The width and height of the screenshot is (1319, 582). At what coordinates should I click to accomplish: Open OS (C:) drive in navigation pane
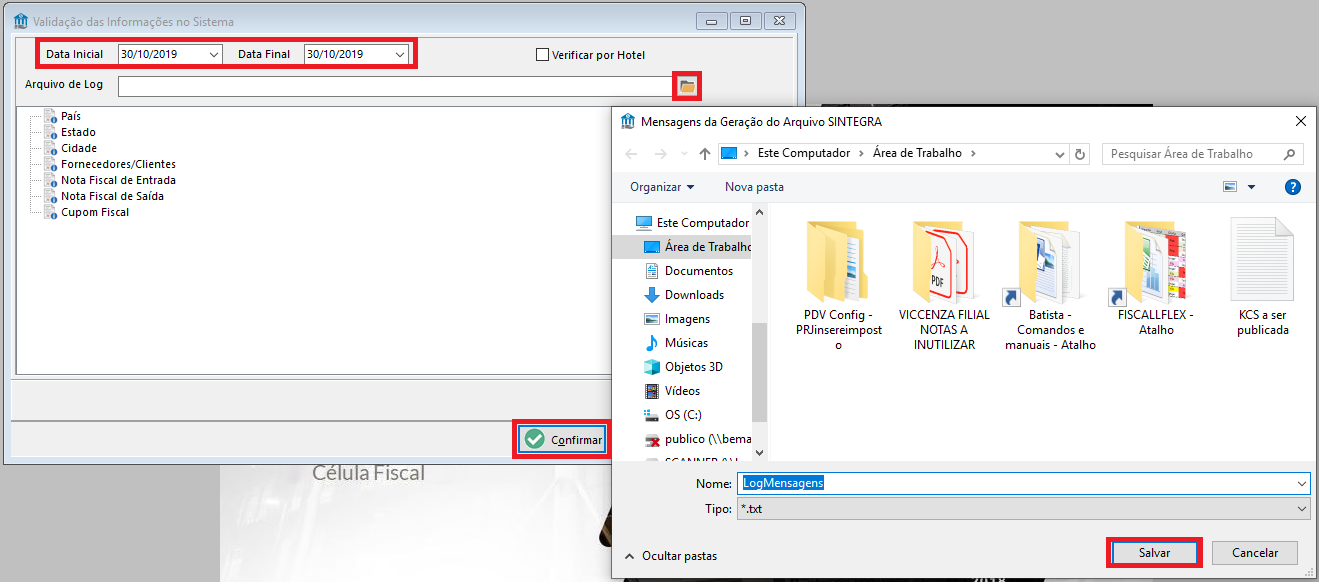click(x=682, y=415)
